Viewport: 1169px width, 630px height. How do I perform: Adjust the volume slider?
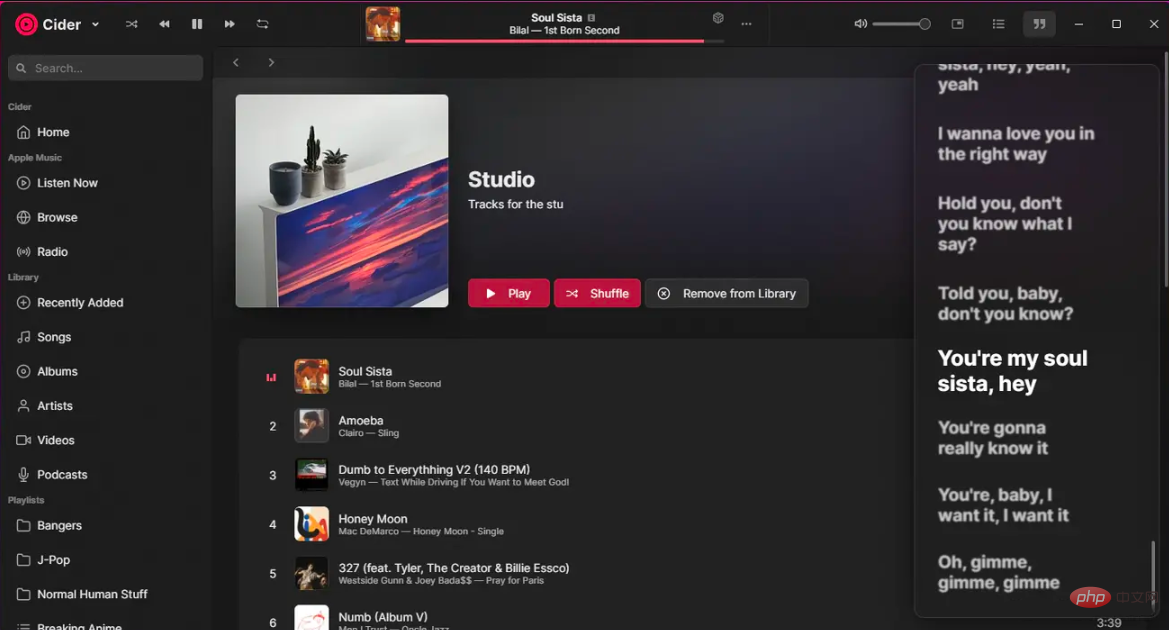tap(901, 24)
